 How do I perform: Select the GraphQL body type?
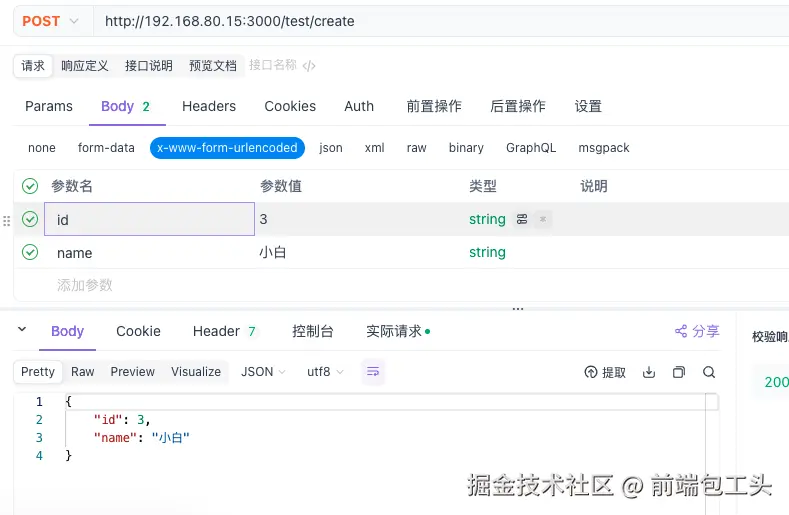(x=531, y=148)
